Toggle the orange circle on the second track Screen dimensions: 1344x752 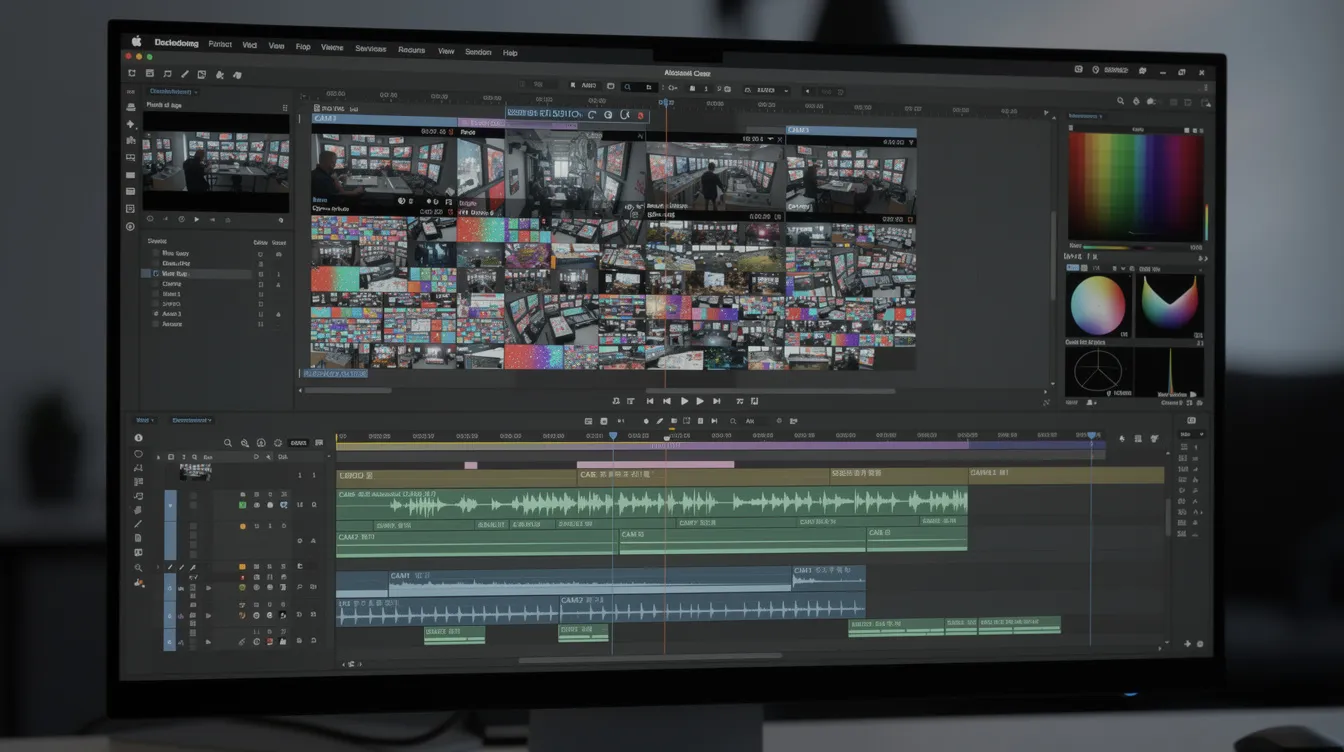(x=241, y=525)
